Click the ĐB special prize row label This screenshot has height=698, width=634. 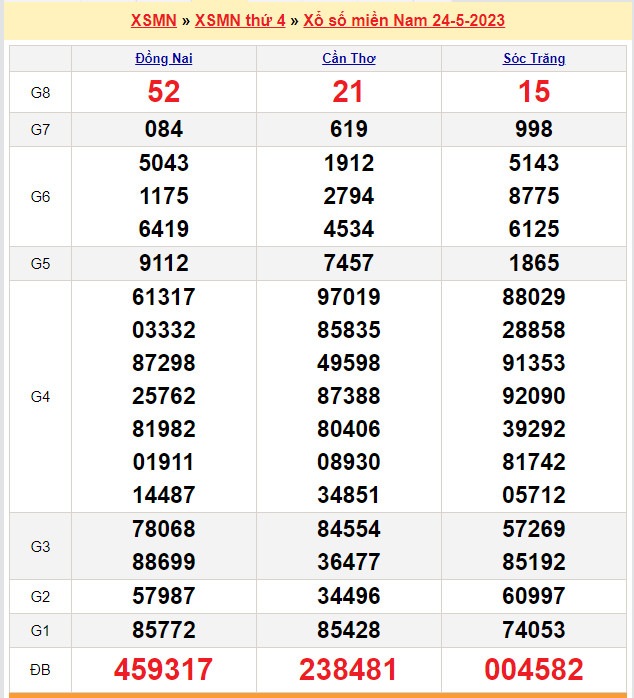40,669
